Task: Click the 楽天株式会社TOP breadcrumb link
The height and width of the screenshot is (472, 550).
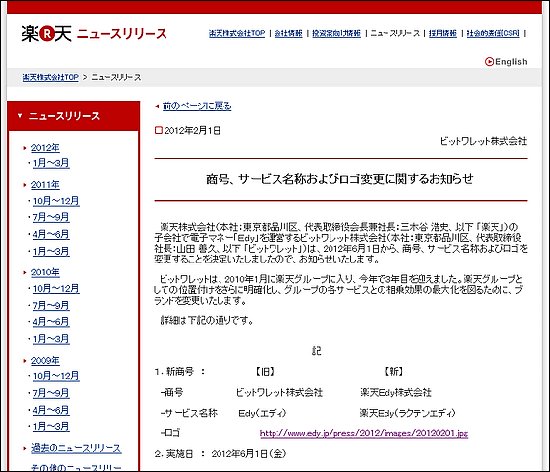Action: click(x=51, y=77)
